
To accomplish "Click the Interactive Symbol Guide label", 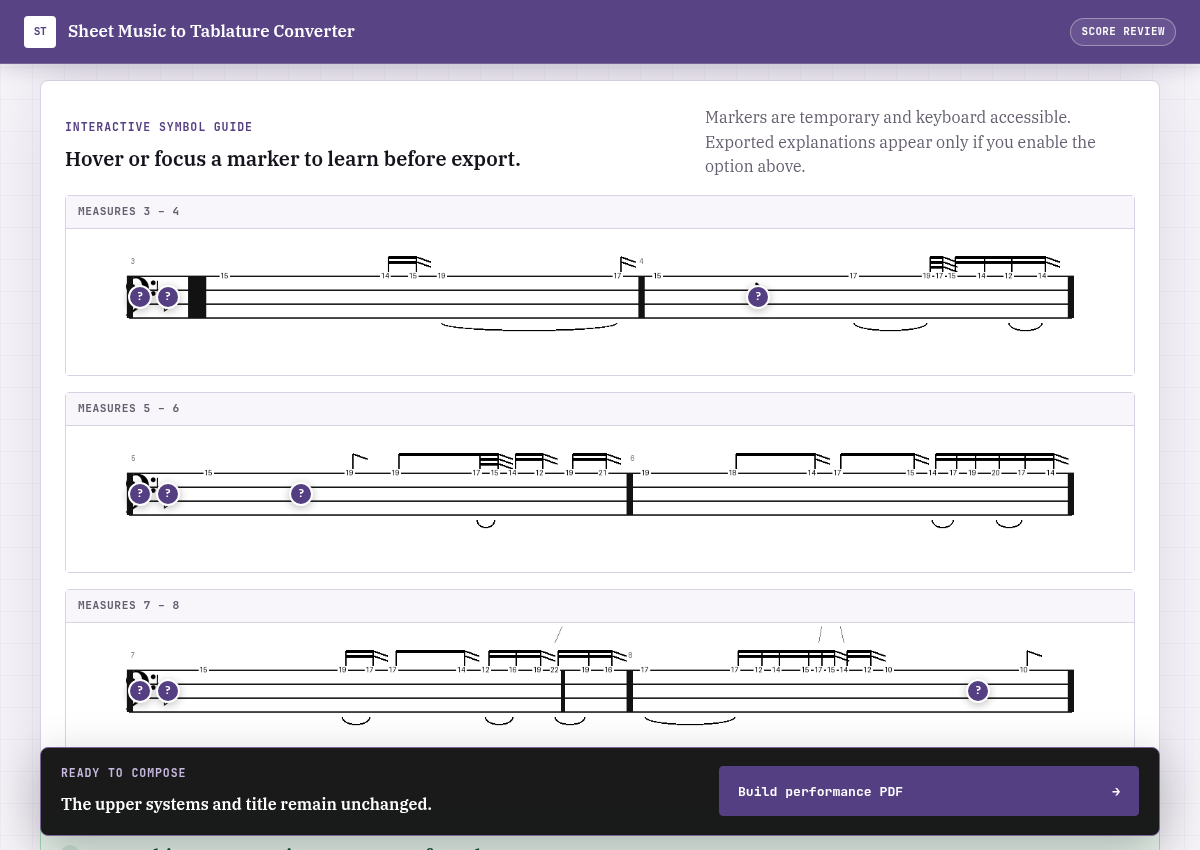I will pyautogui.click(x=159, y=127).
